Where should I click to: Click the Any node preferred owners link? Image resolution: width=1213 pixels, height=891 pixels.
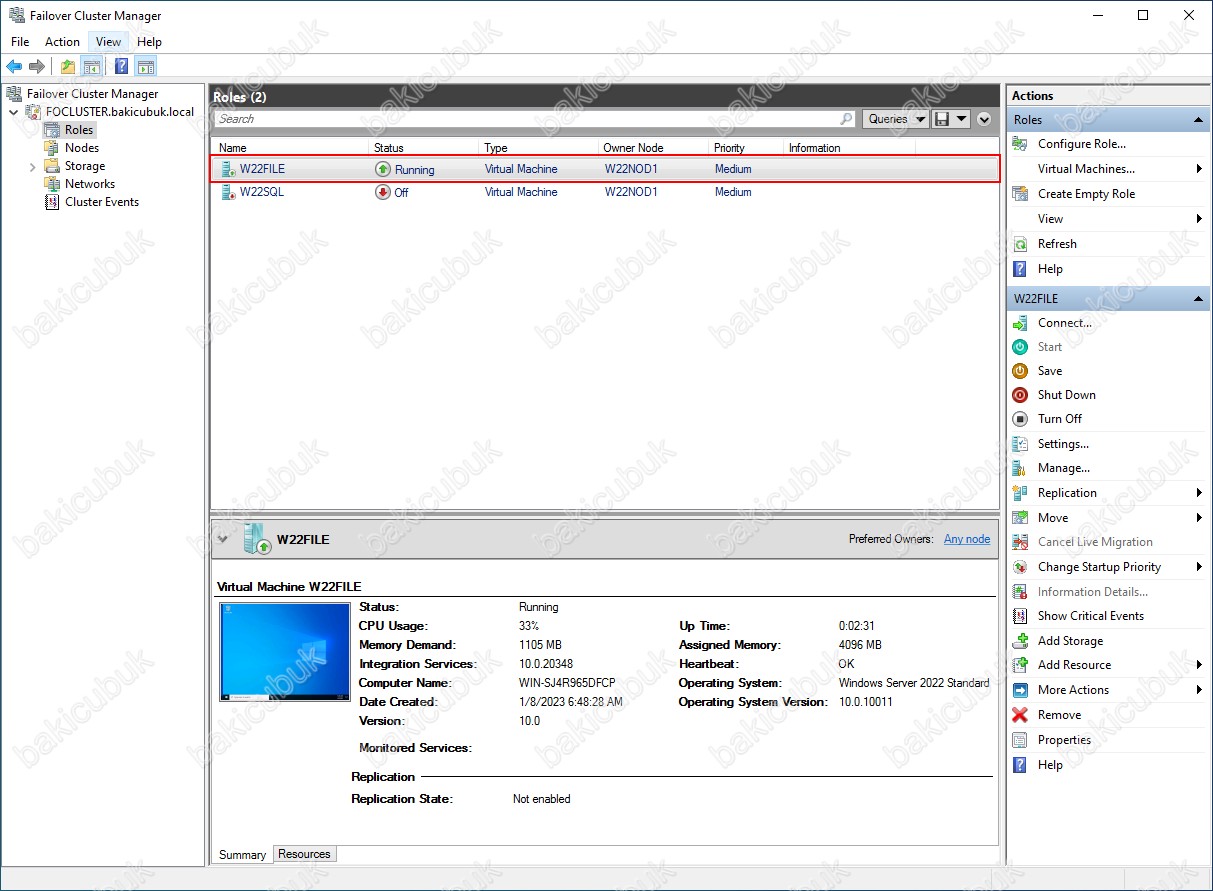point(967,539)
